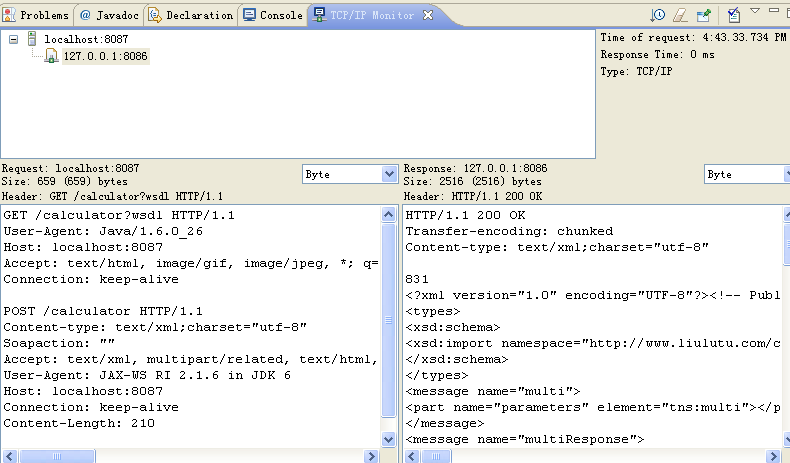Click the 'Request: localhost:8087' label

[x=70, y=168]
